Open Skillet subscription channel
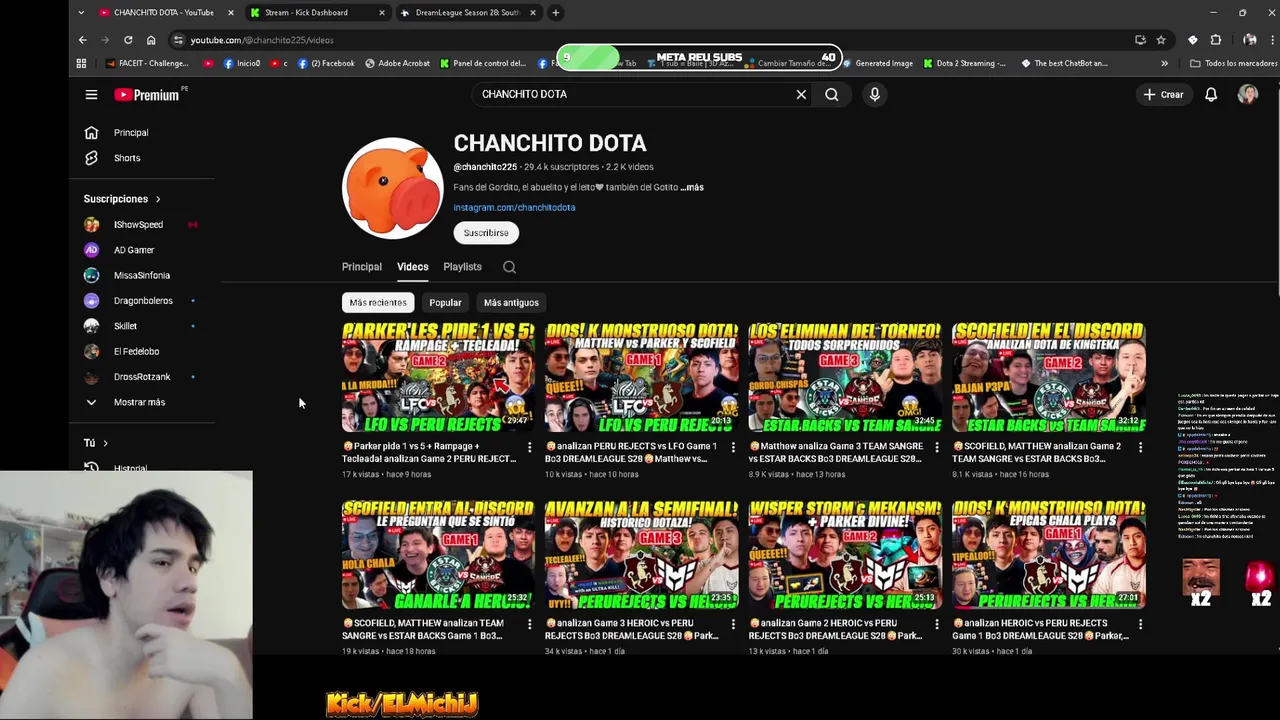This screenshot has height=720, width=1280. click(125, 326)
